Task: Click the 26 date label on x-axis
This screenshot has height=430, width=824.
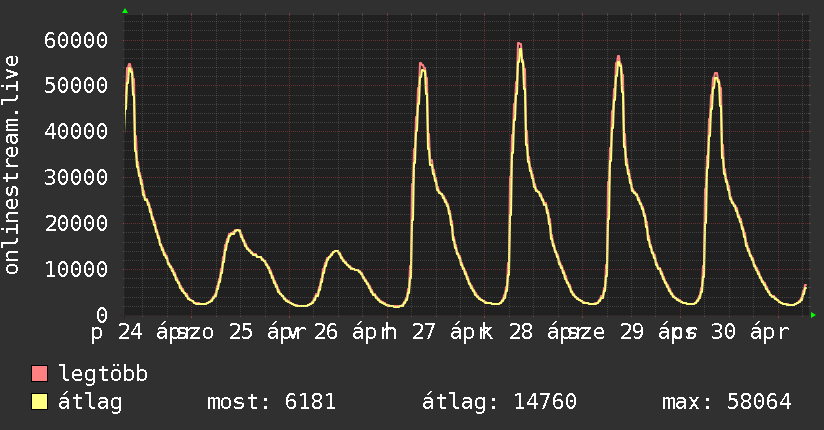Action: tap(326, 332)
